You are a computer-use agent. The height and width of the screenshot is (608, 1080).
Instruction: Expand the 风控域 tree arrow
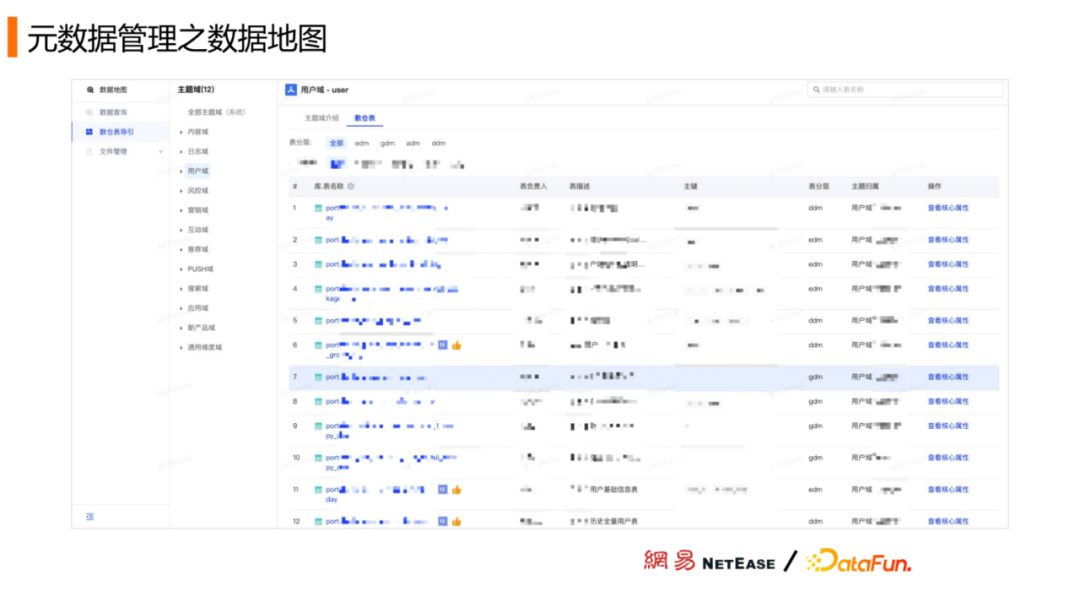[181, 191]
